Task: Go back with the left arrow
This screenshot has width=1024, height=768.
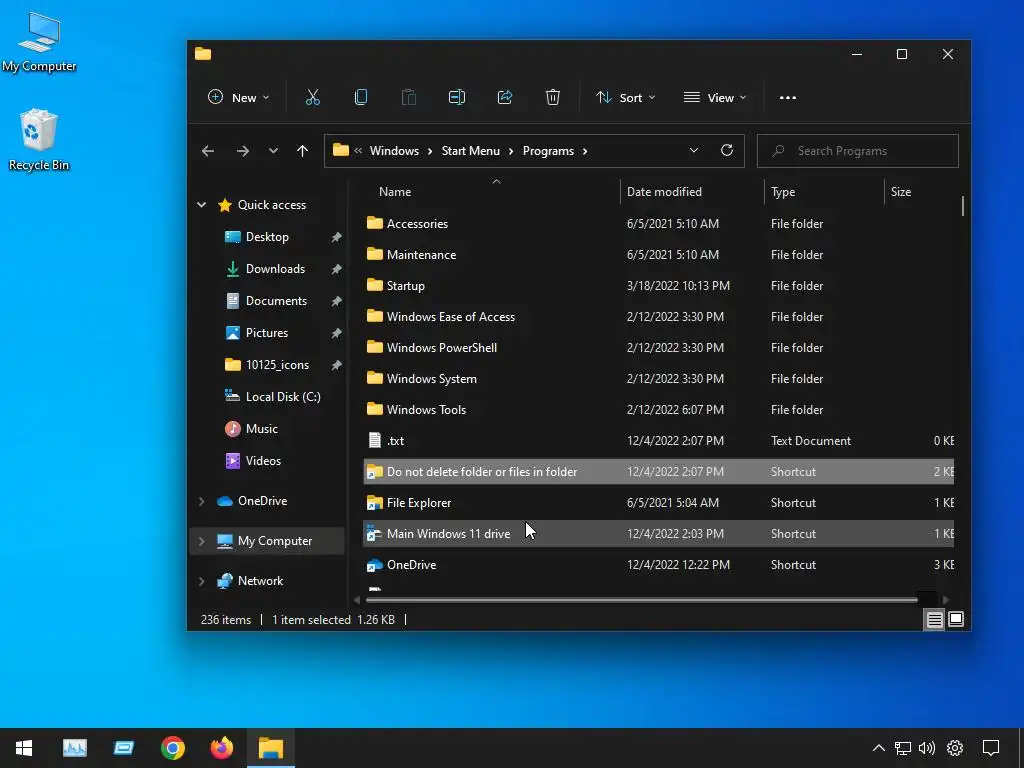Action: (208, 151)
